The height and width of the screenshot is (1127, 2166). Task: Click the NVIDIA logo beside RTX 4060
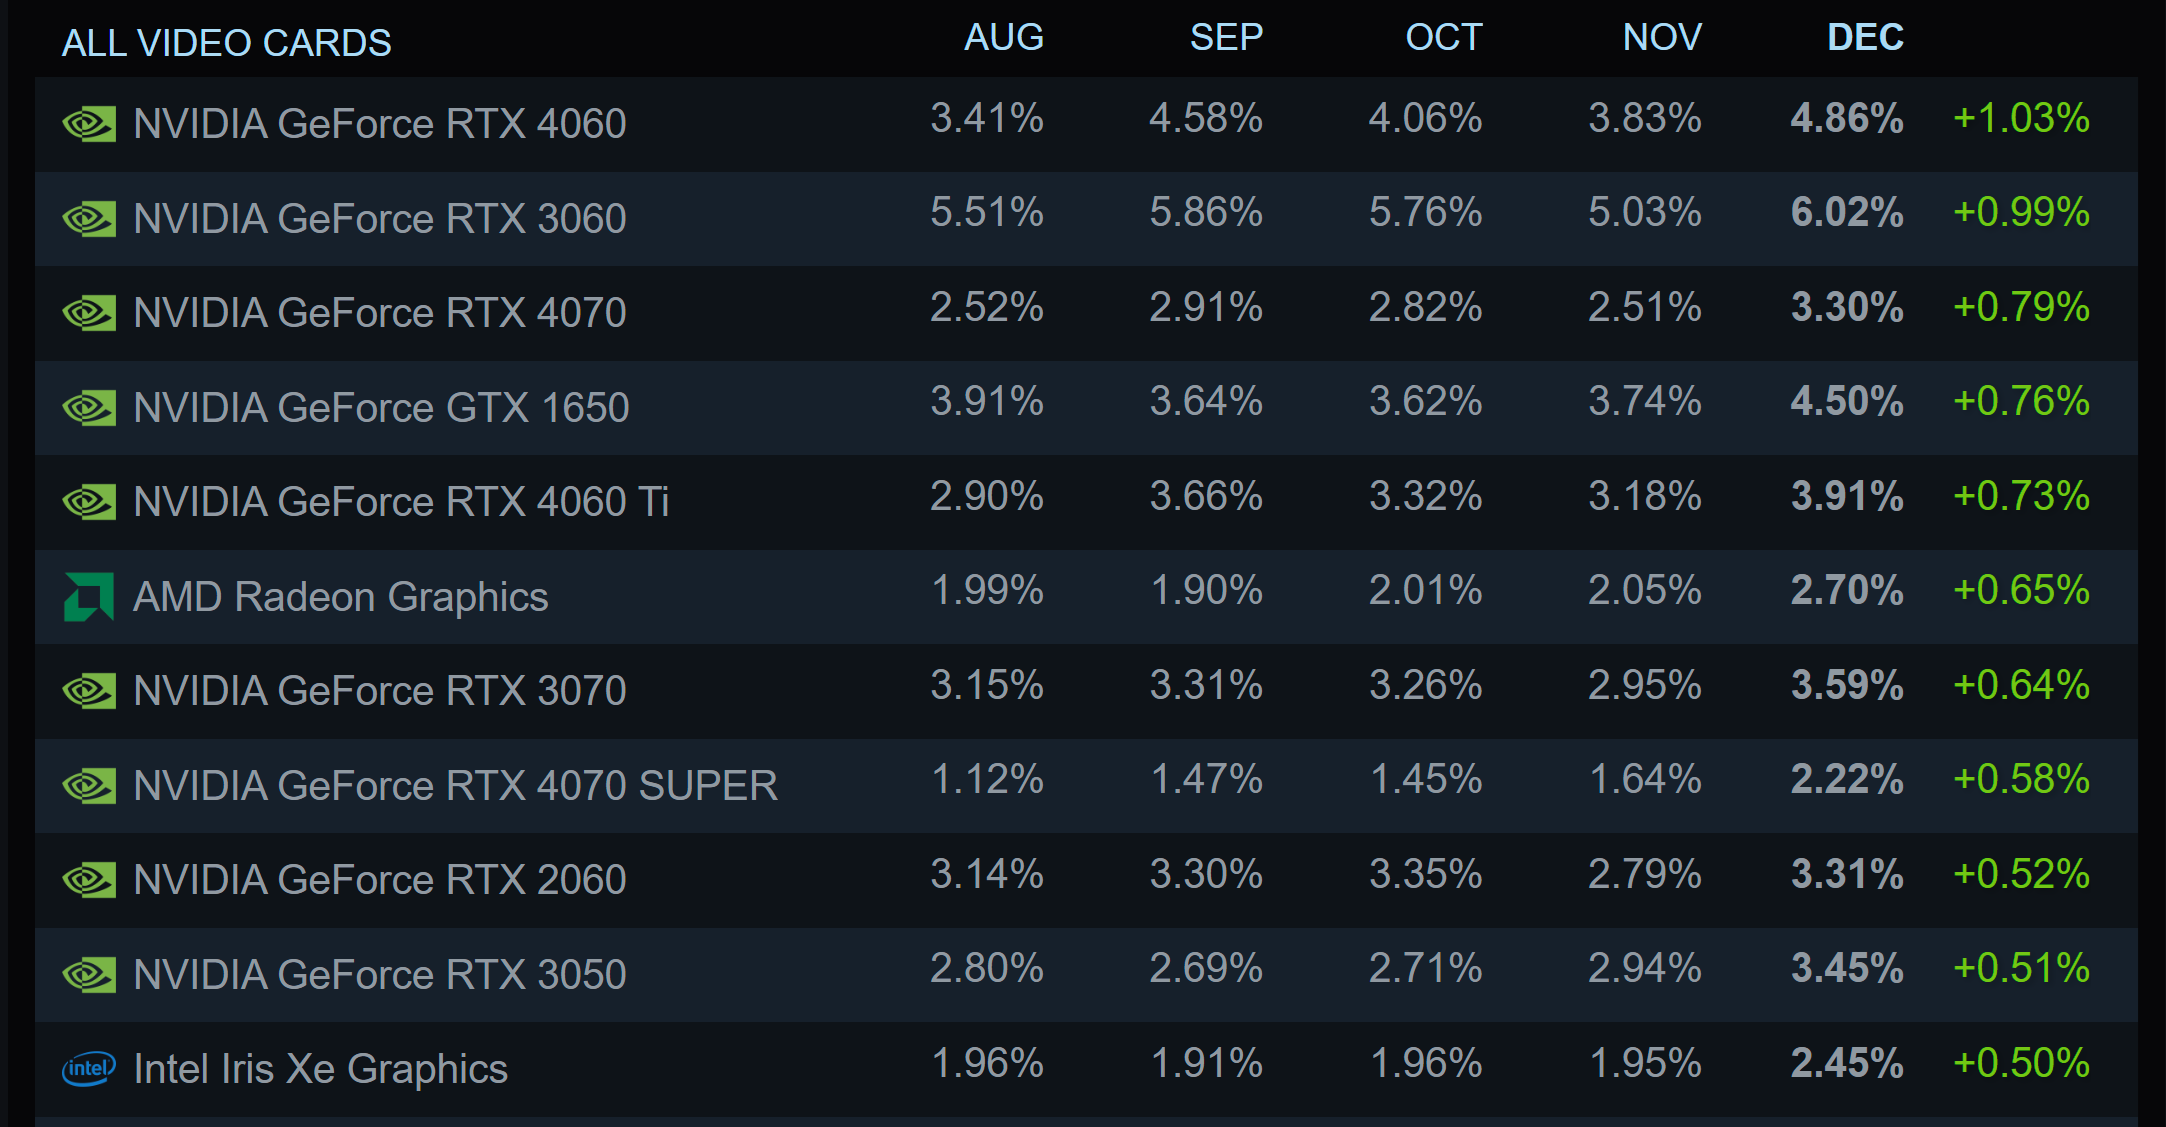(x=89, y=124)
